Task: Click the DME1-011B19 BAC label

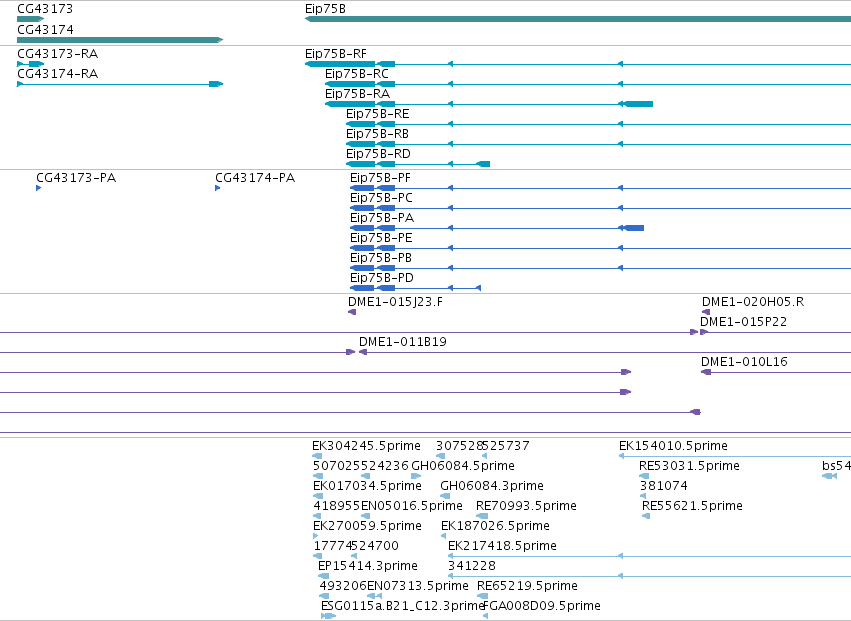Action: [403, 342]
